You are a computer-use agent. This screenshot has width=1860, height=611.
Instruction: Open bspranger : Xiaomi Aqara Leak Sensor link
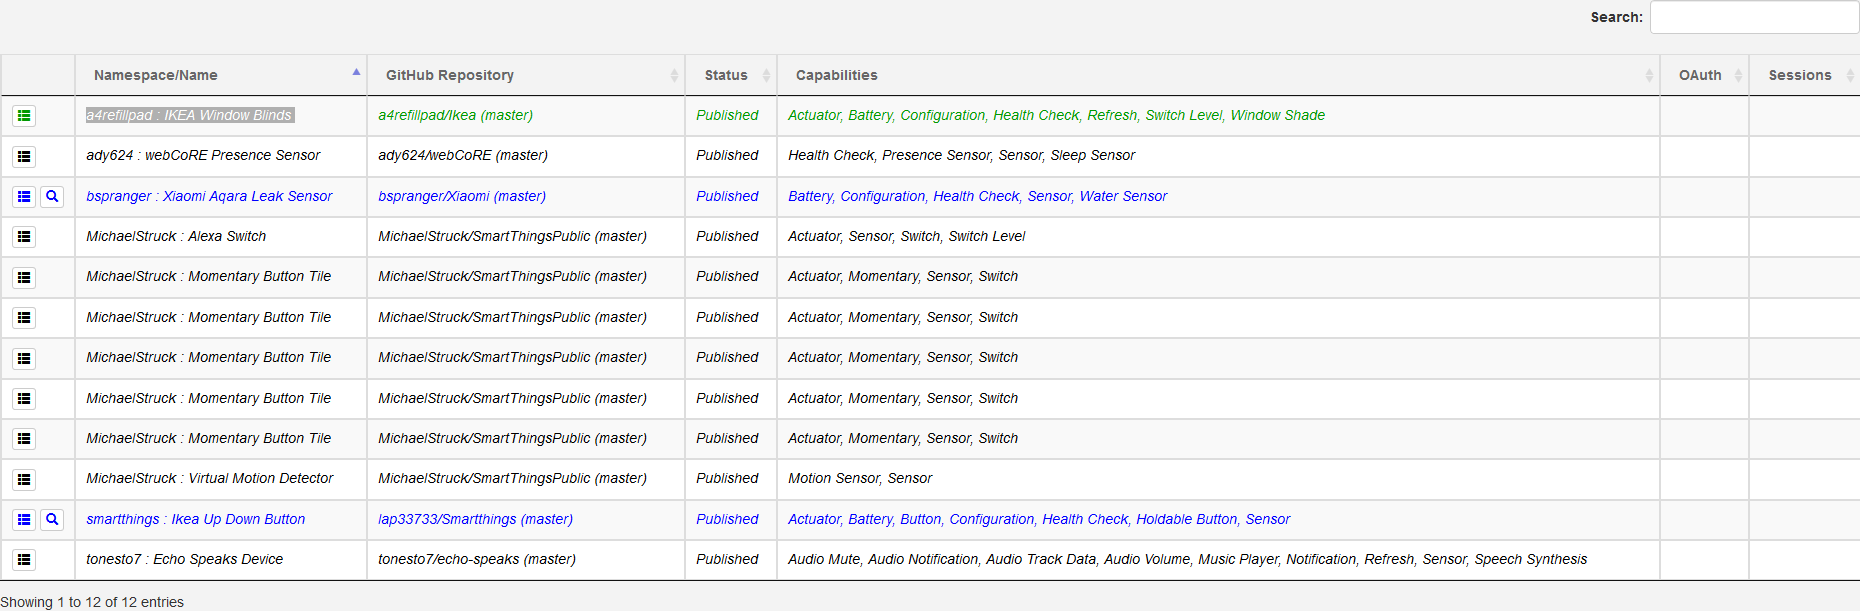point(209,196)
